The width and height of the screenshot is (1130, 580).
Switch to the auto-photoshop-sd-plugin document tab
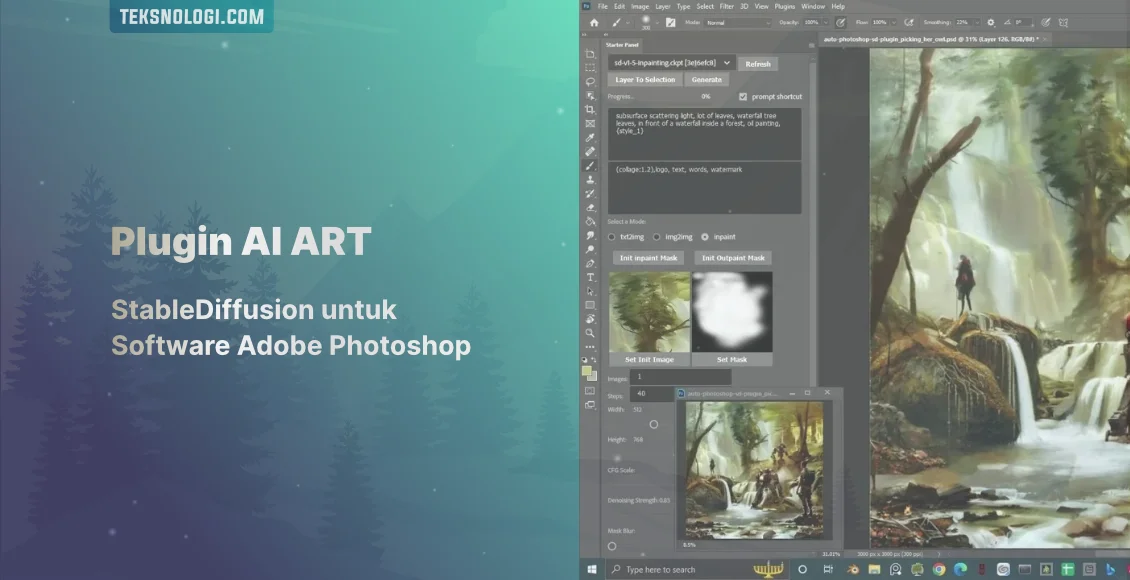click(935, 39)
